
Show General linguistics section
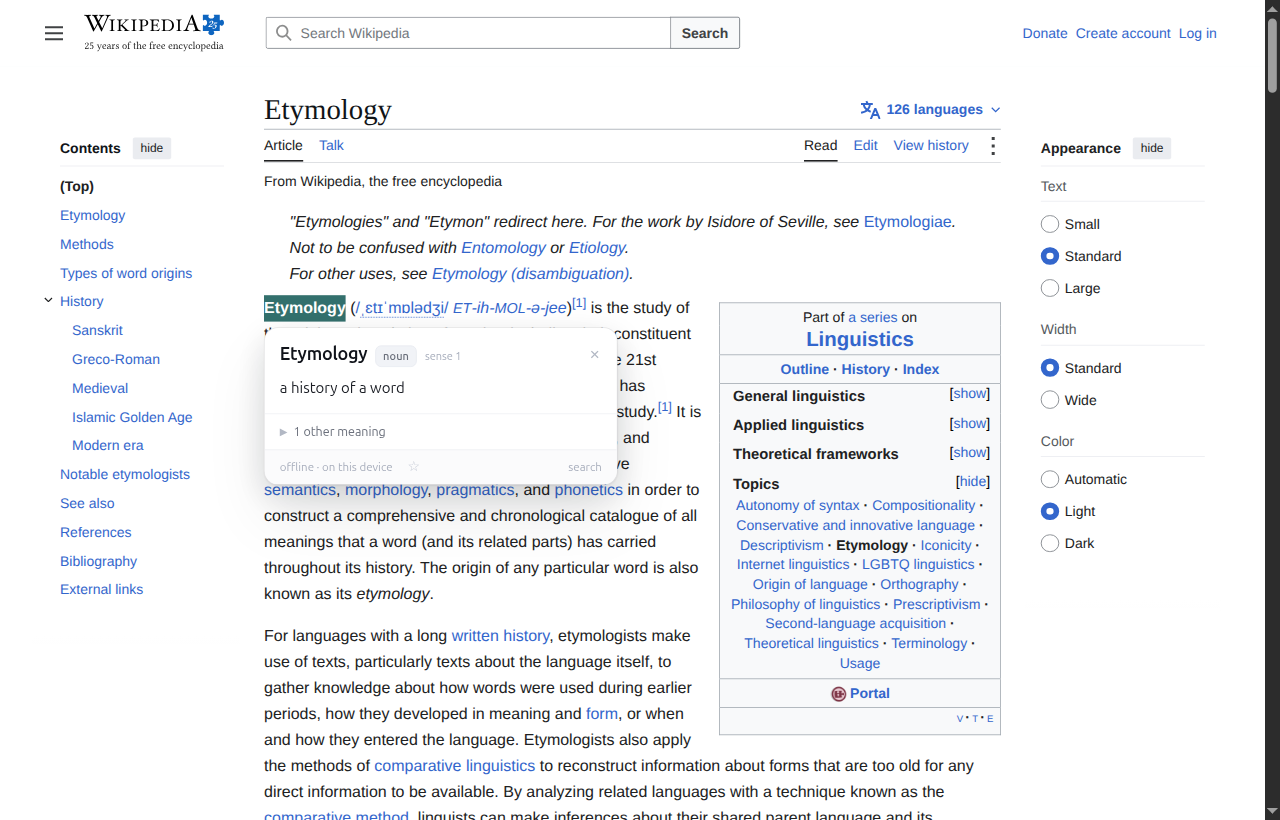[969, 394]
